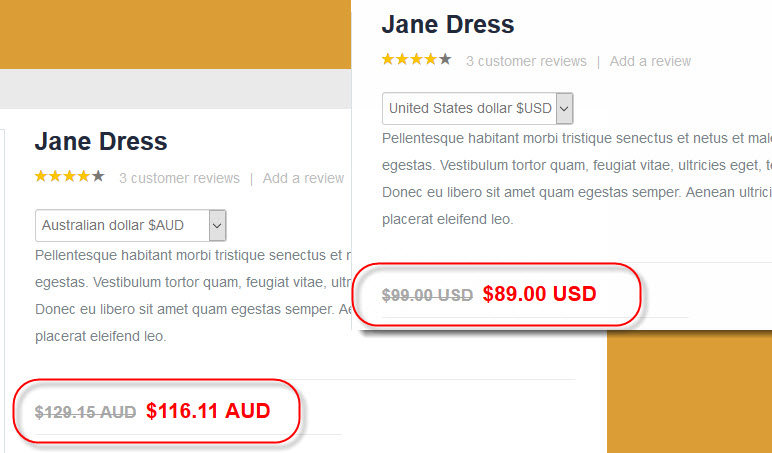The width and height of the screenshot is (772, 453).
Task: Open 3 customer reviews in AUD listing
Action: (179, 178)
